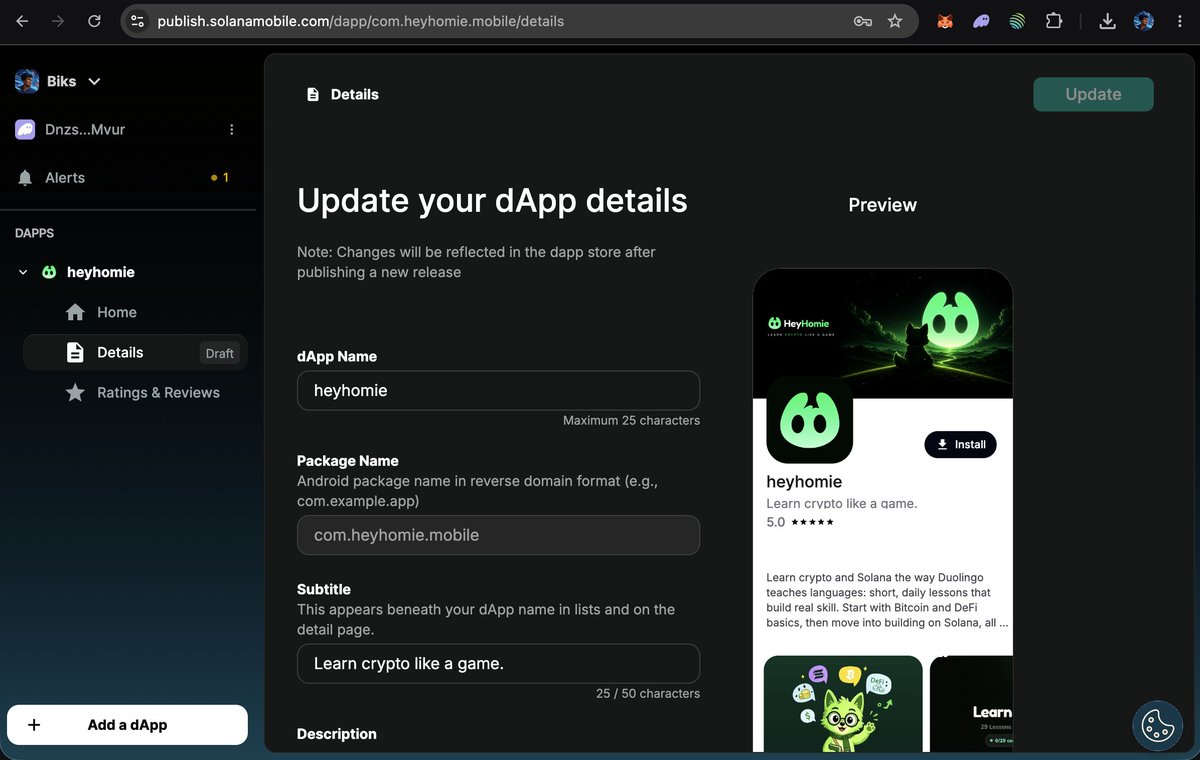Click the Details document icon in sidebar
Screen dimensions: 1200x760
[x=75, y=352]
